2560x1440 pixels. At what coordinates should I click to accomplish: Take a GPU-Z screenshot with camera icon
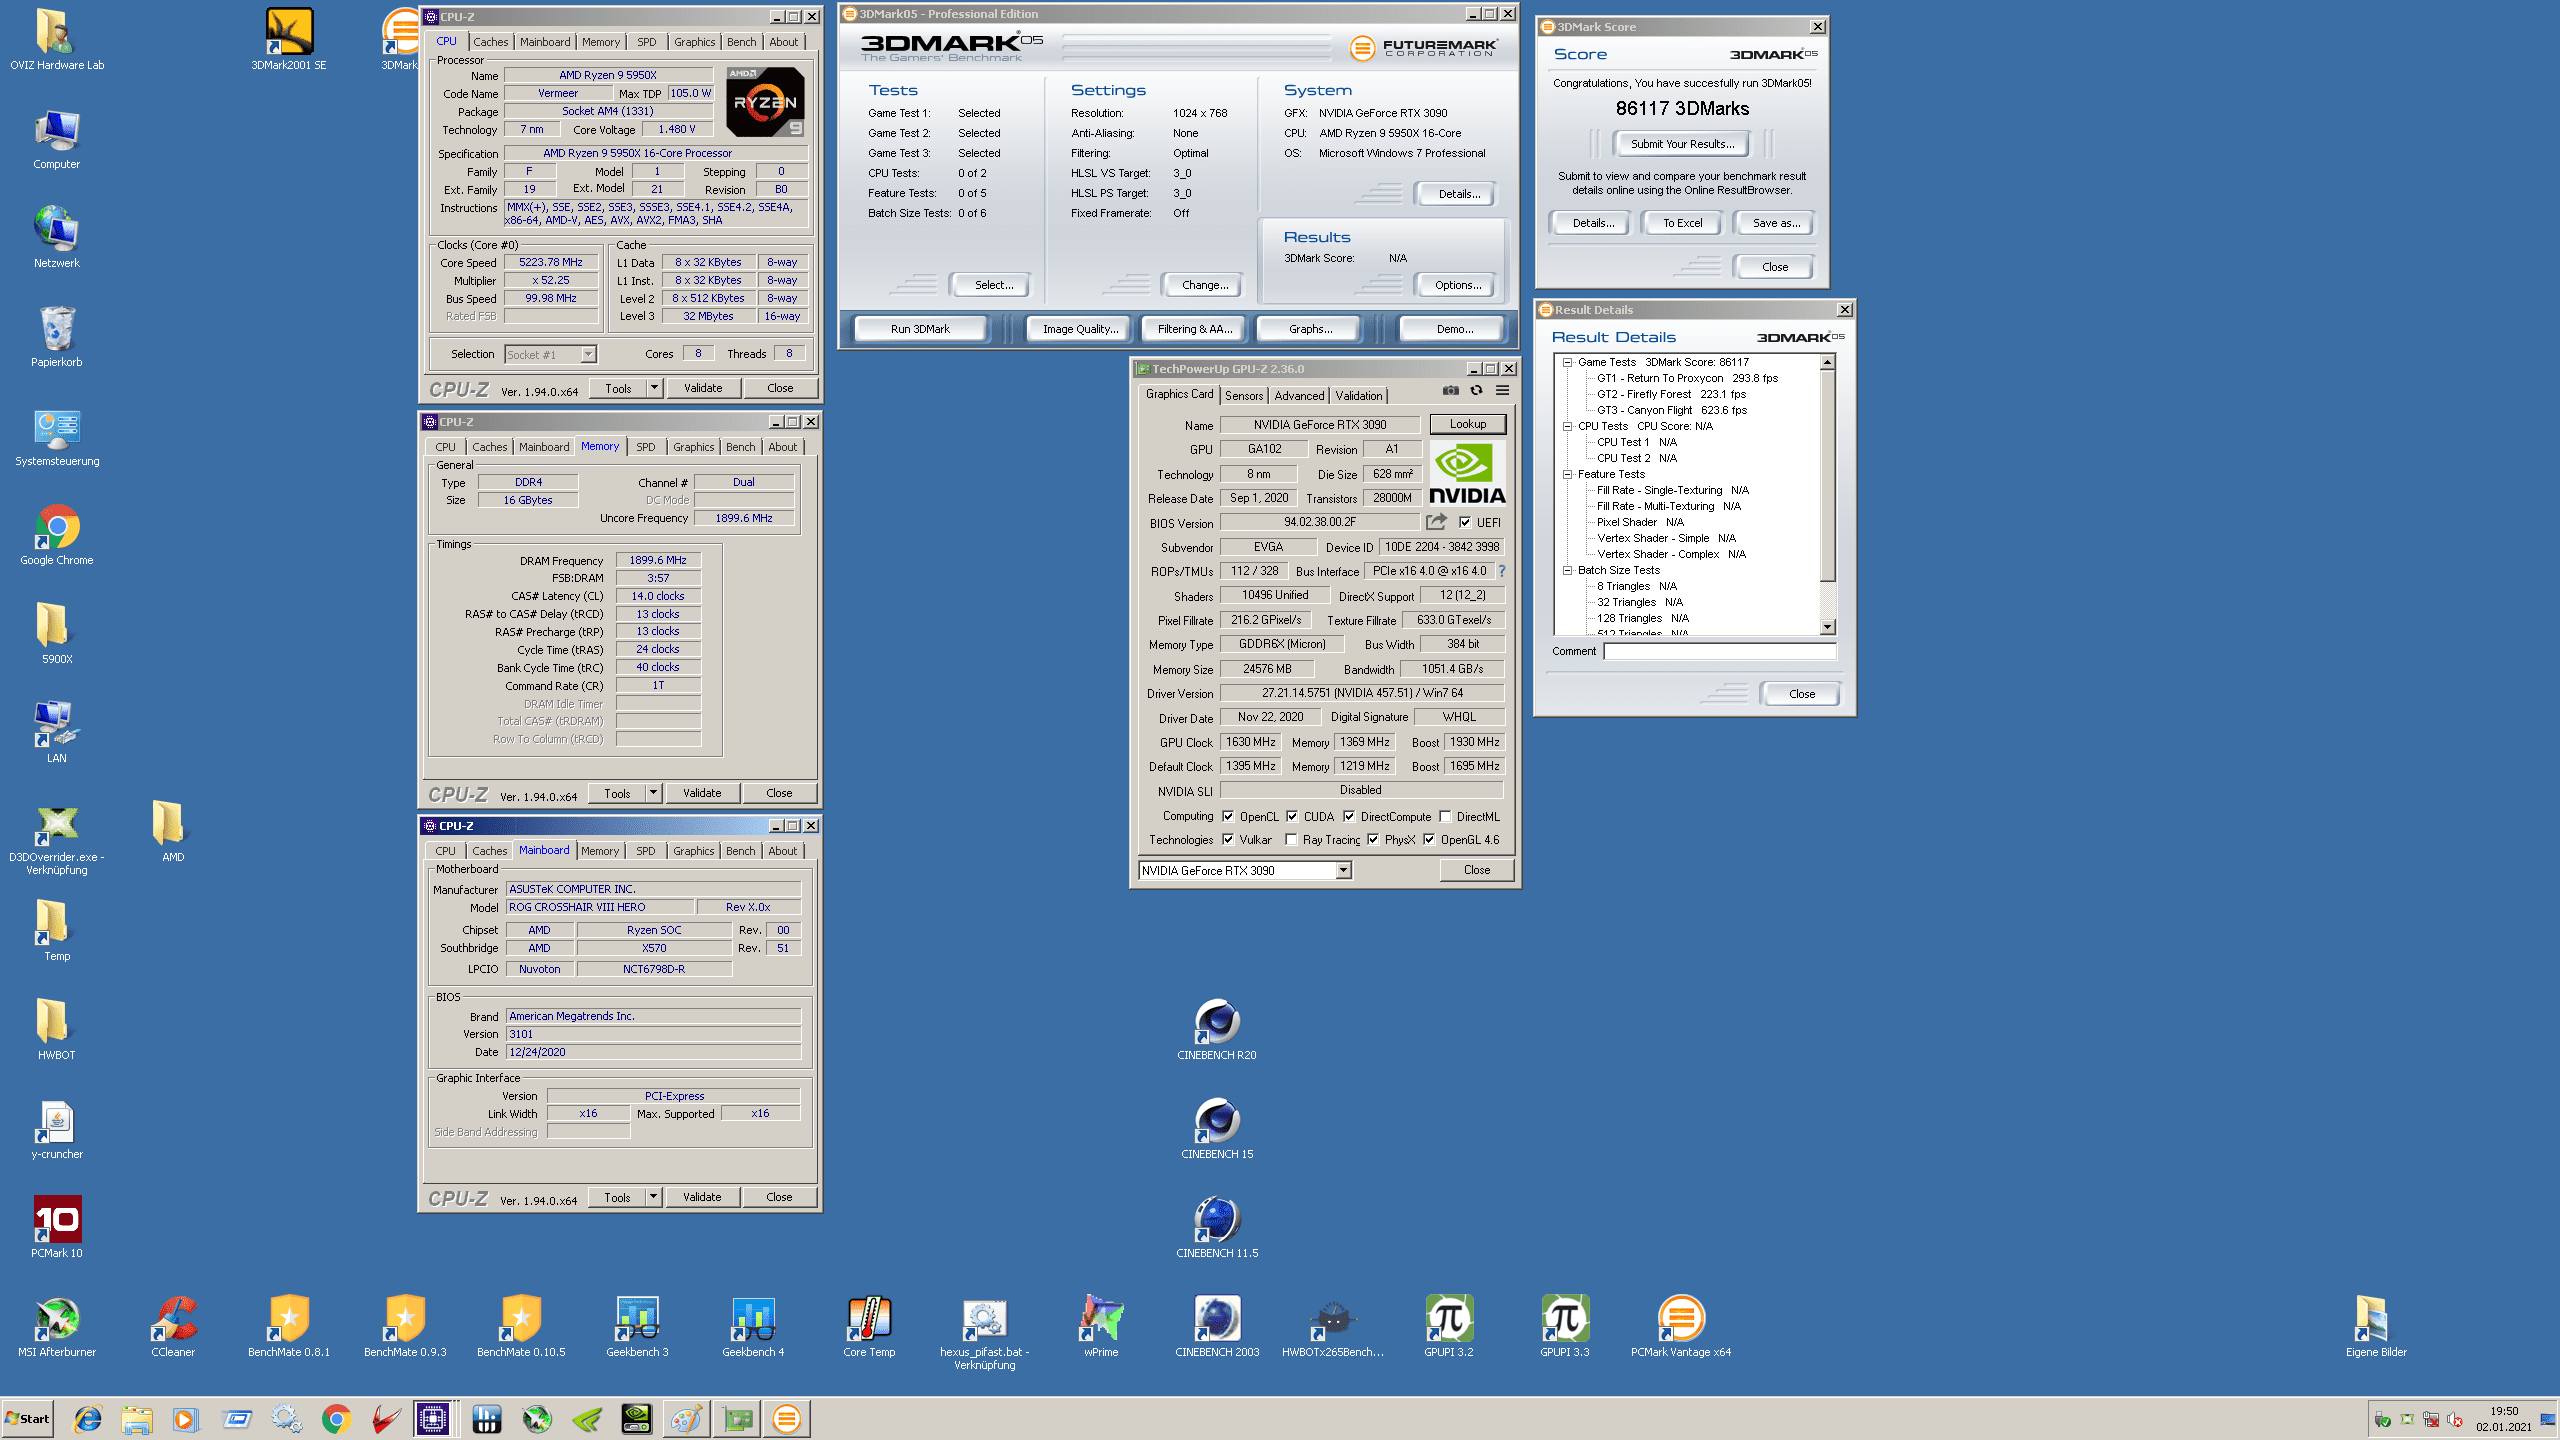1451,391
